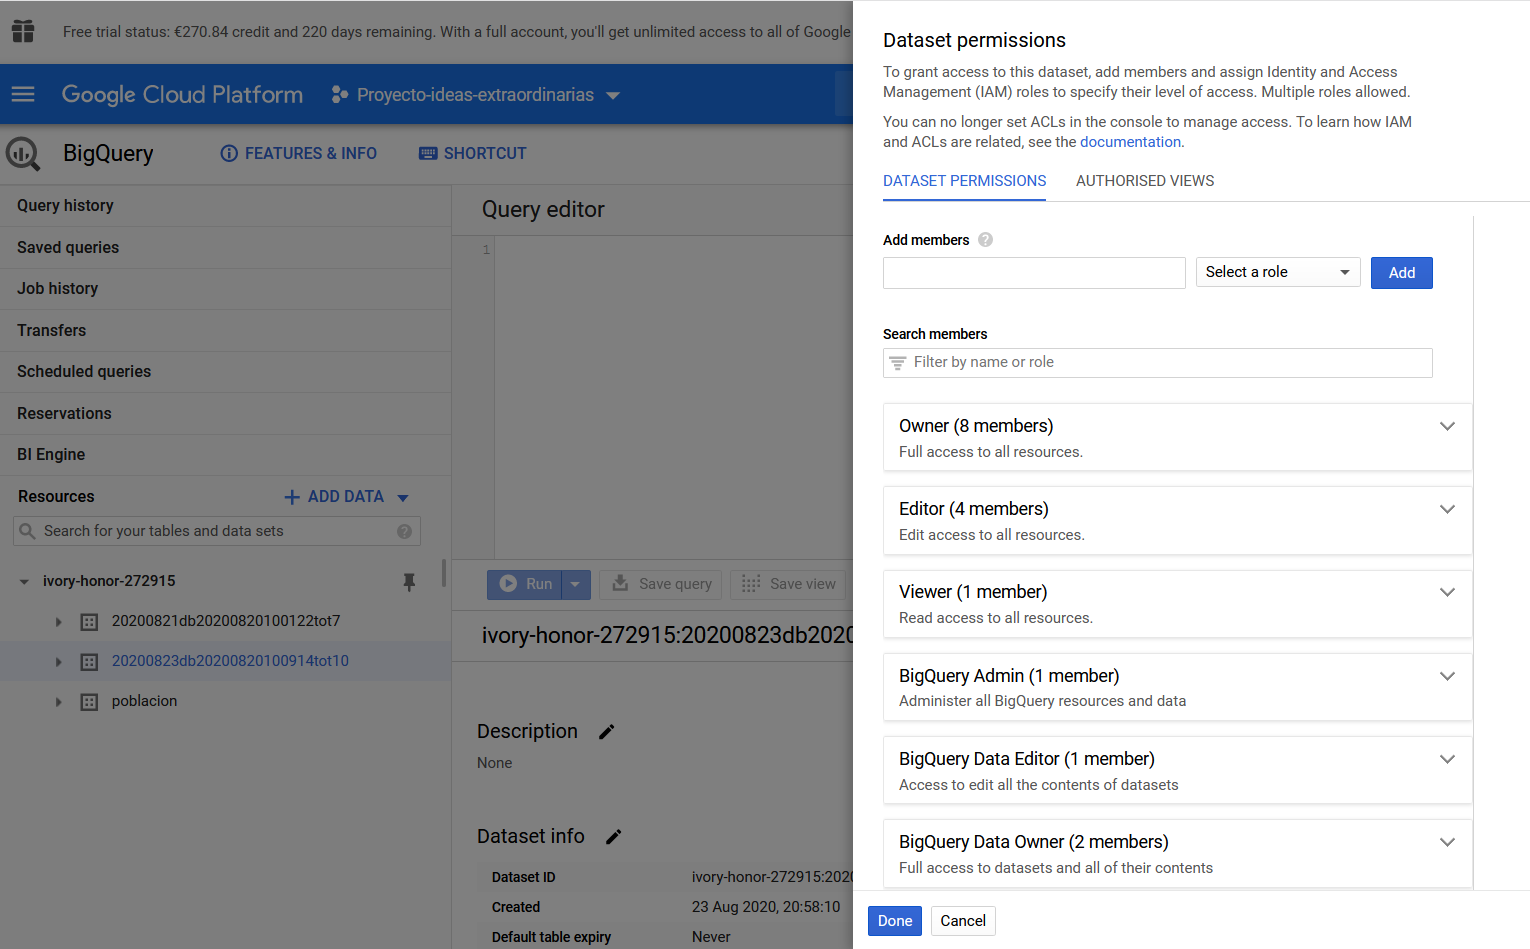Expand the BigQuery Data Editor section
This screenshot has width=1530, height=949.
1446,759
